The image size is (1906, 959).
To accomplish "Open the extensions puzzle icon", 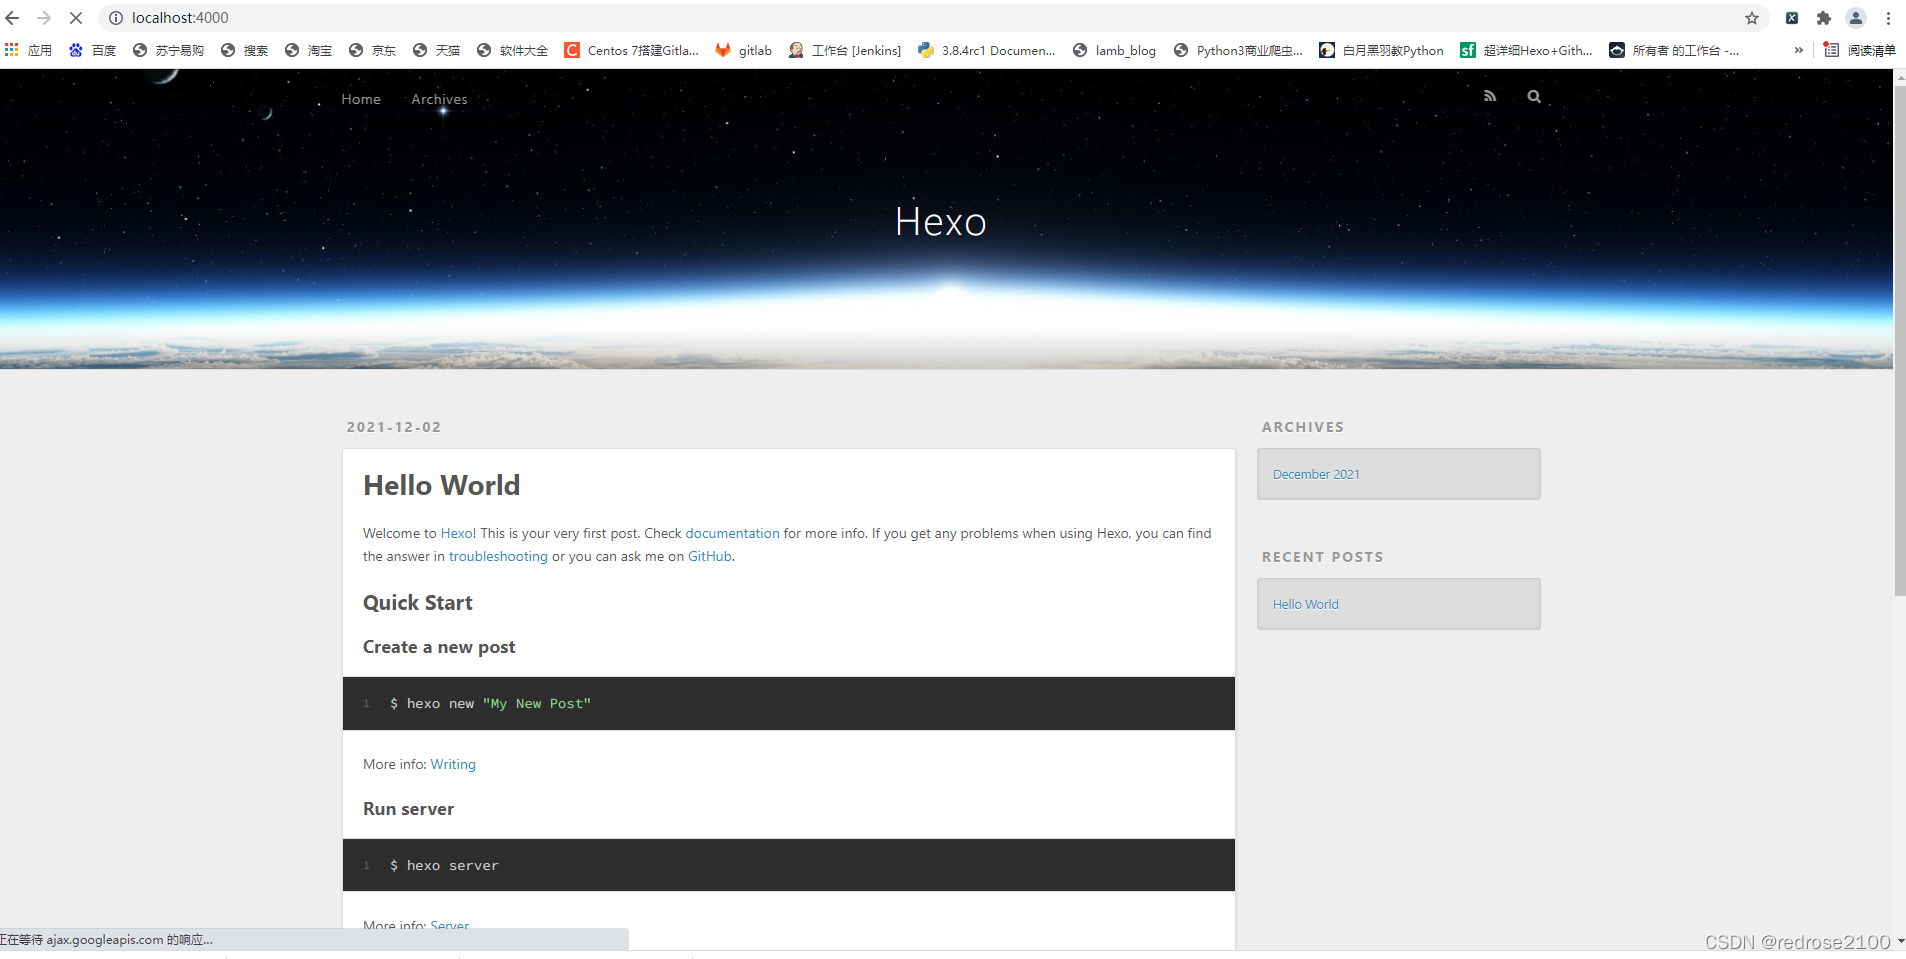I will click(x=1824, y=18).
